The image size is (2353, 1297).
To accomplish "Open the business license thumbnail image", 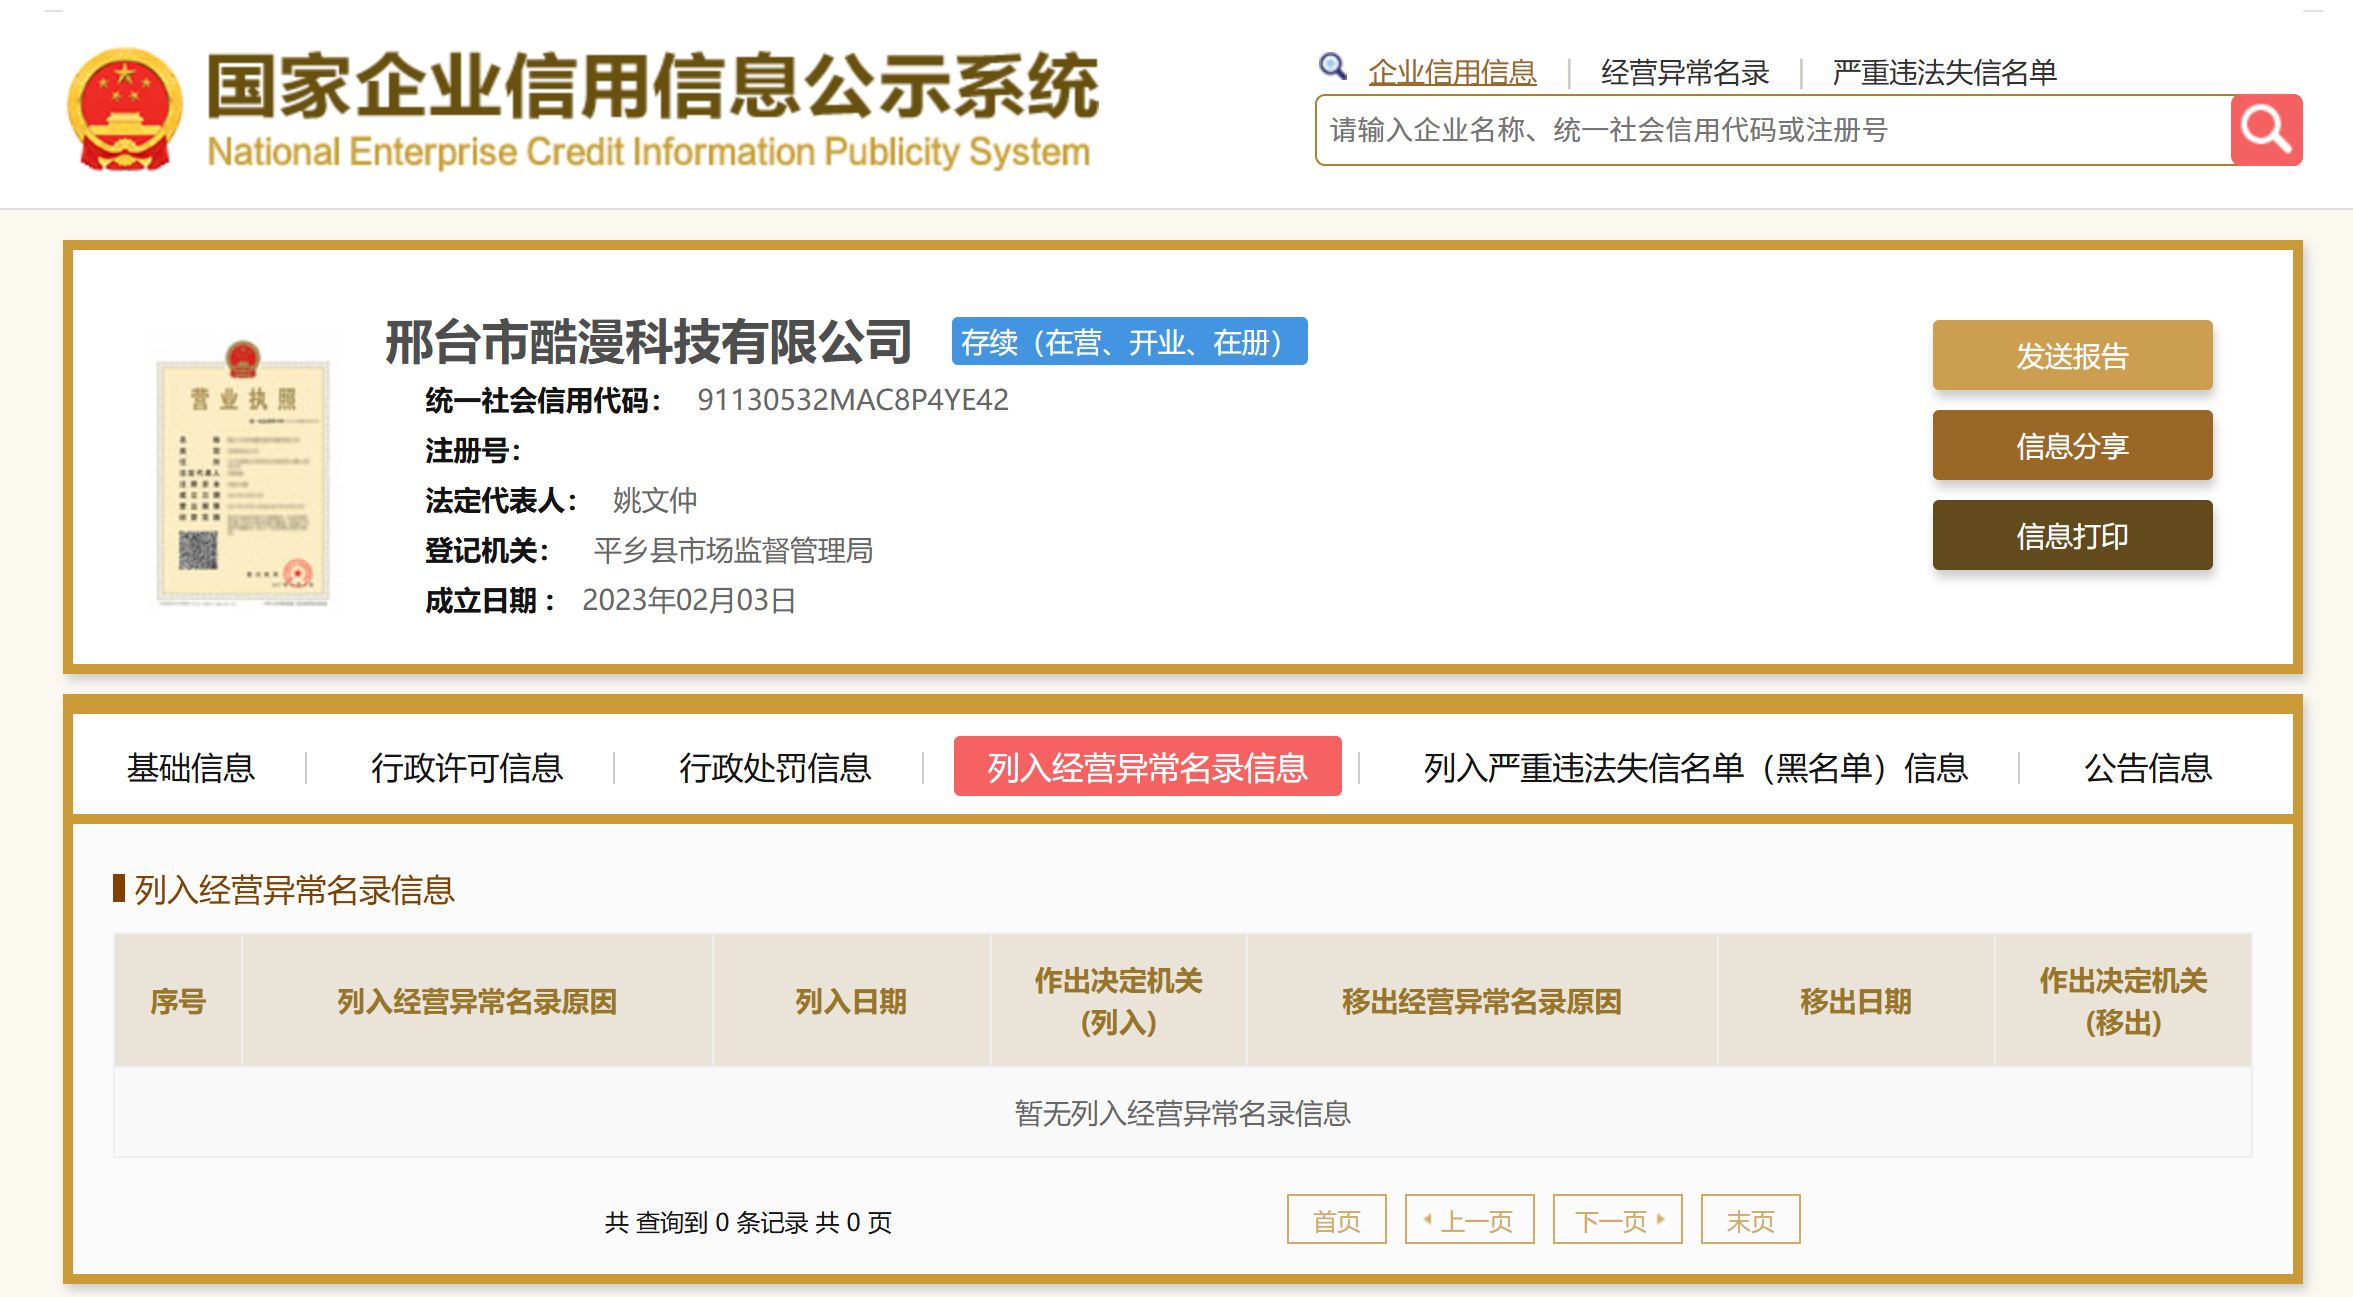I will pyautogui.click(x=243, y=473).
